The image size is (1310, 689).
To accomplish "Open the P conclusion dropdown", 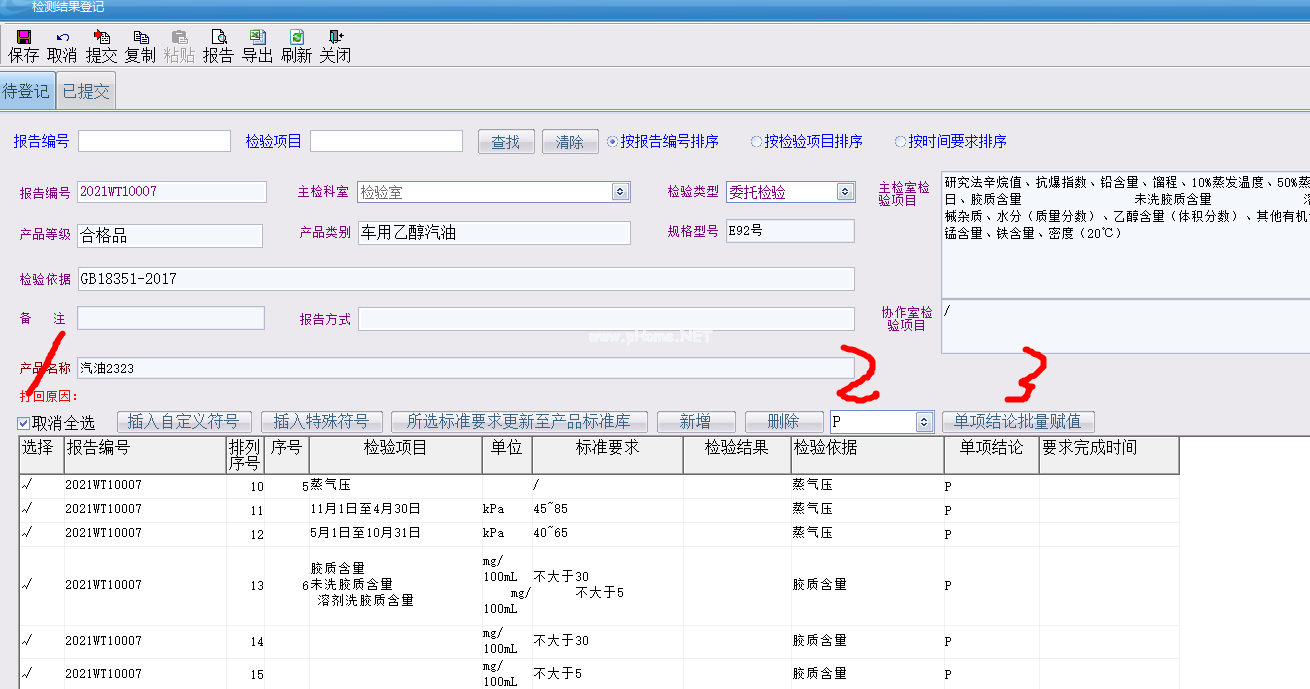I will click(925, 421).
